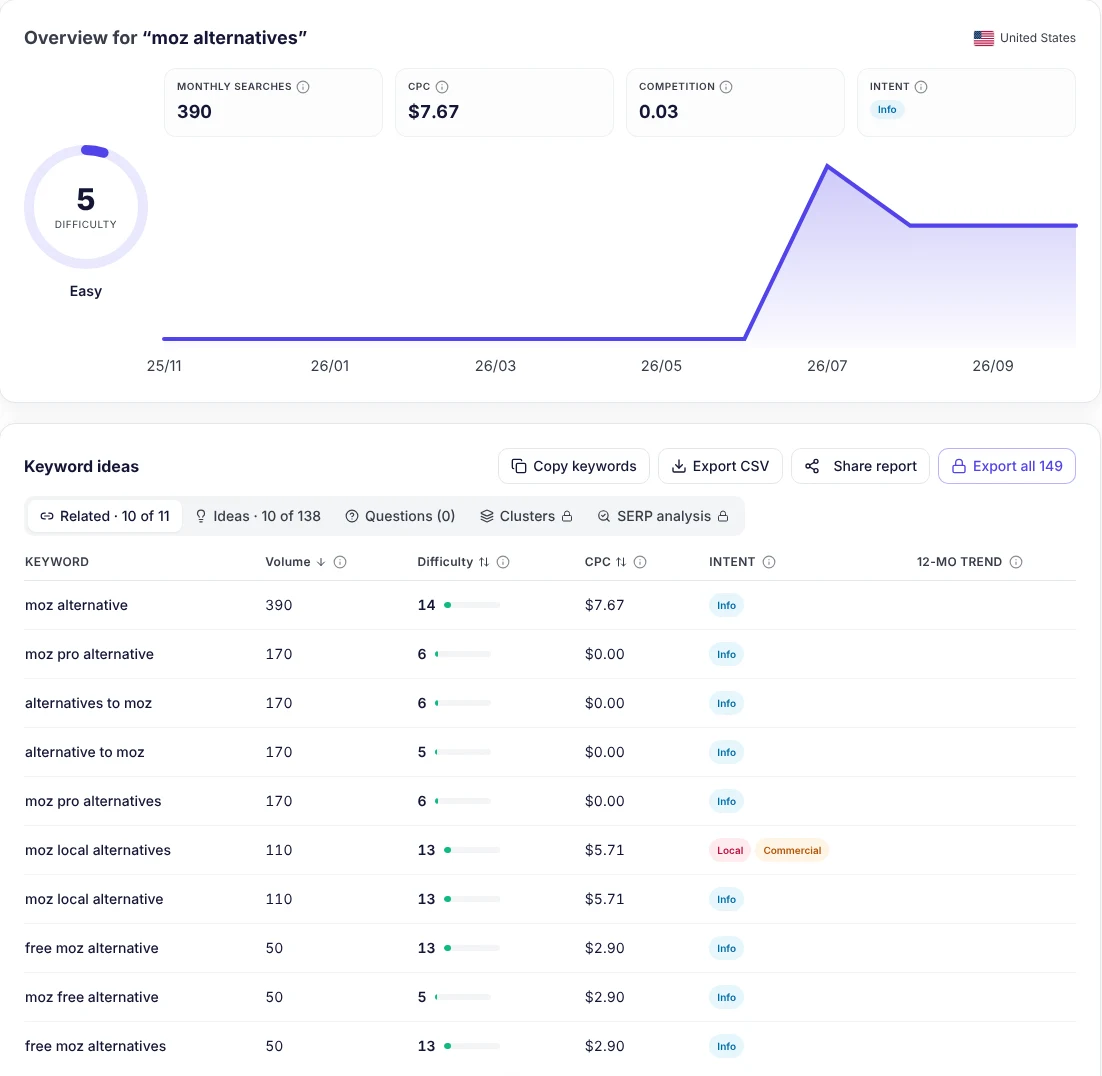Screen dimensions: 1102x1076
Task: Click volume 110 in moz local alternative row
Action: coord(279,899)
